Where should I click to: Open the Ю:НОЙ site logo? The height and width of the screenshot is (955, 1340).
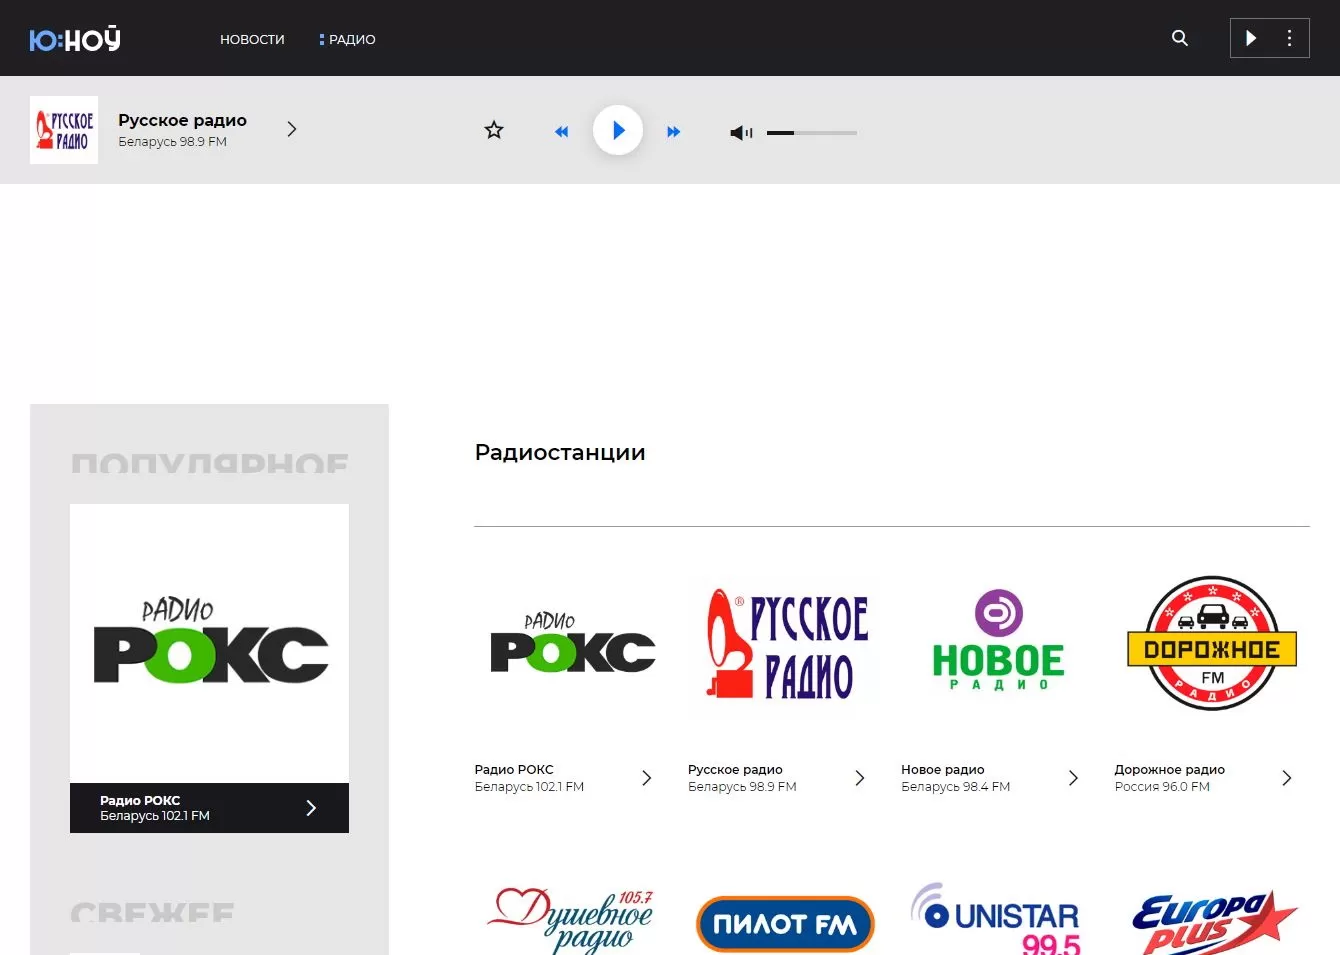[75, 39]
